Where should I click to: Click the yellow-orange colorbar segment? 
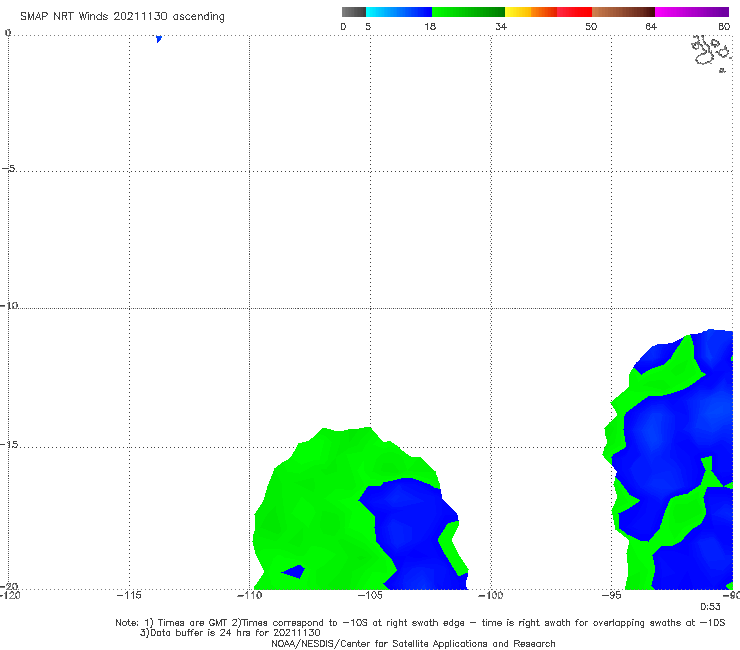coord(531,12)
